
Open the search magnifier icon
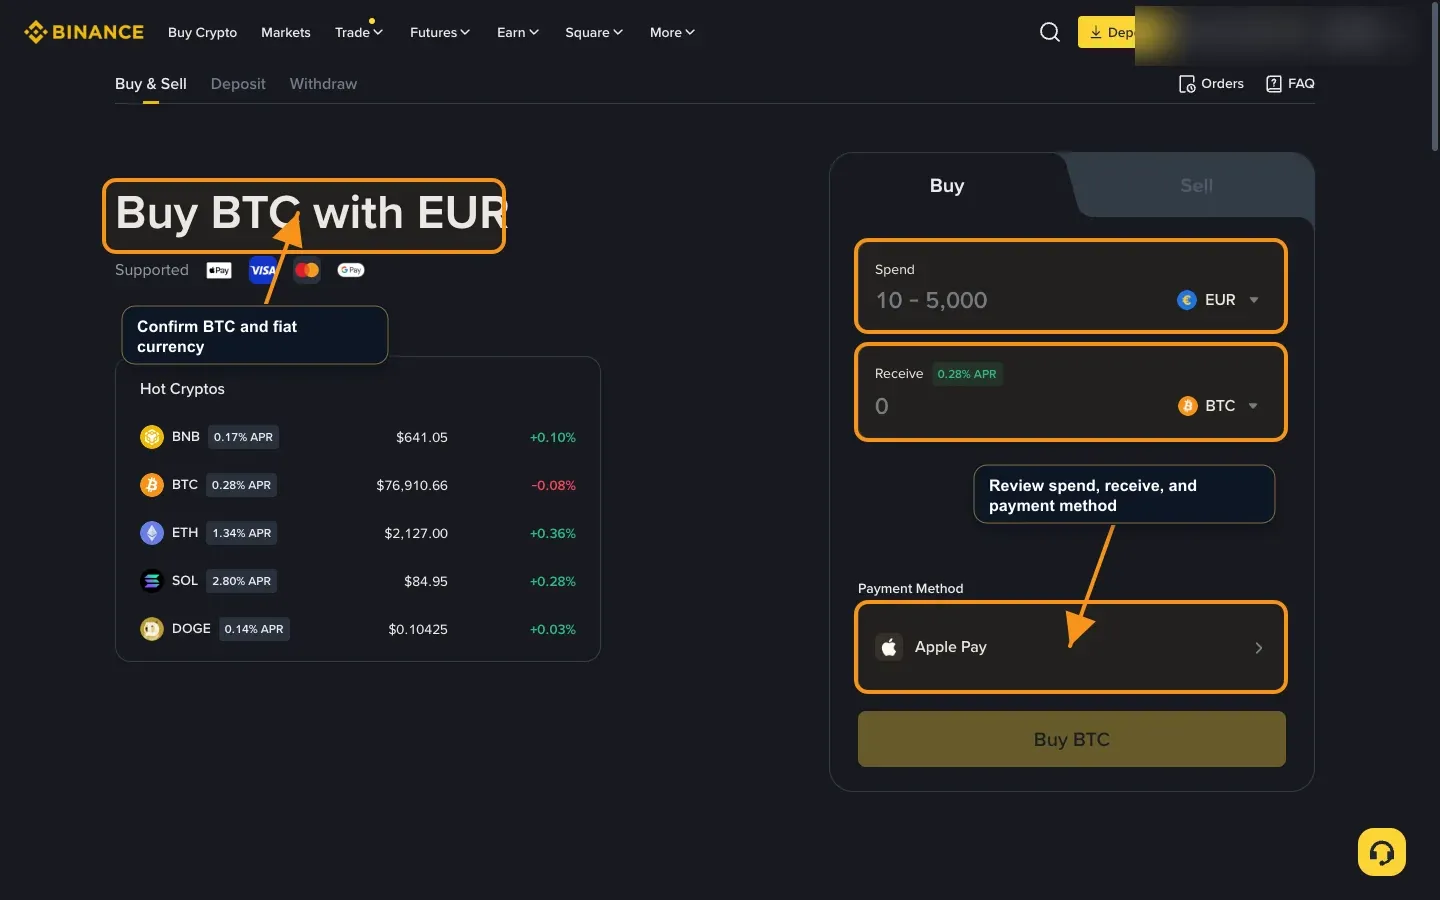[1050, 32]
